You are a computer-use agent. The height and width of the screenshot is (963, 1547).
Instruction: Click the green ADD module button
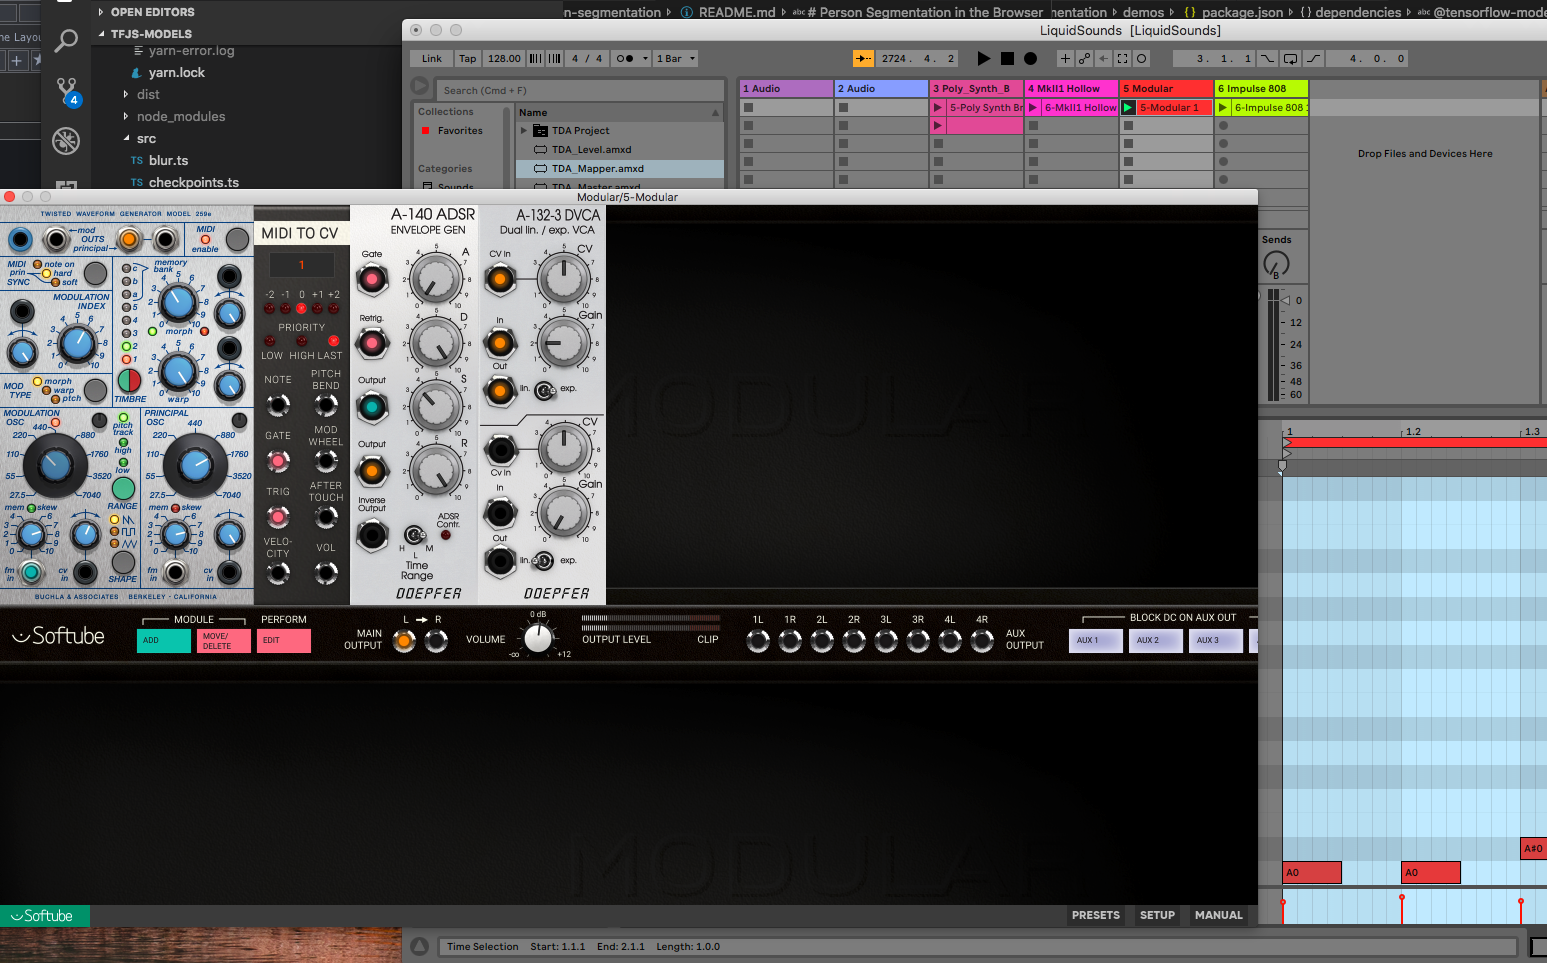click(x=163, y=641)
